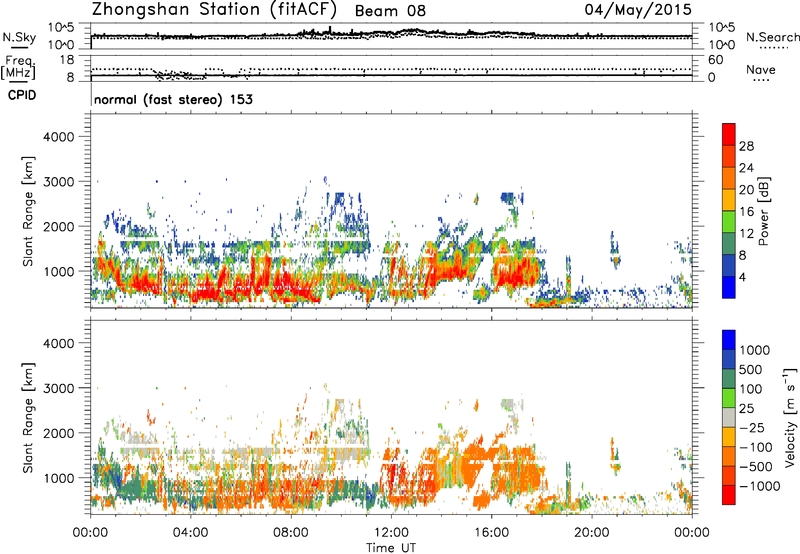
Task: Click the 'N.Search' legend label
Action: tap(772, 37)
